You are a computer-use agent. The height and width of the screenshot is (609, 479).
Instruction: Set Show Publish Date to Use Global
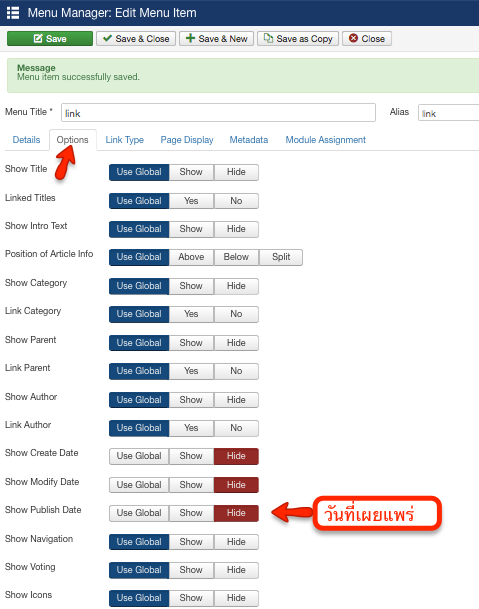pos(139,513)
